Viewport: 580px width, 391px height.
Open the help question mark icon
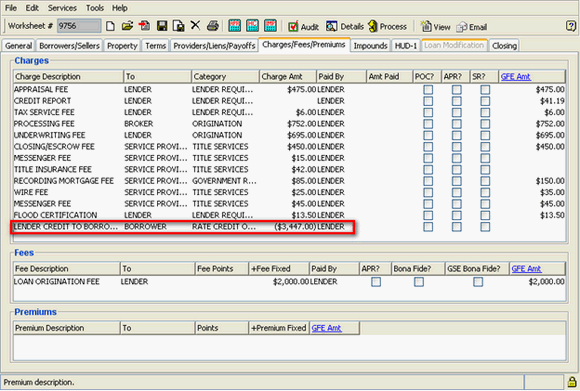tap(571, 26)
